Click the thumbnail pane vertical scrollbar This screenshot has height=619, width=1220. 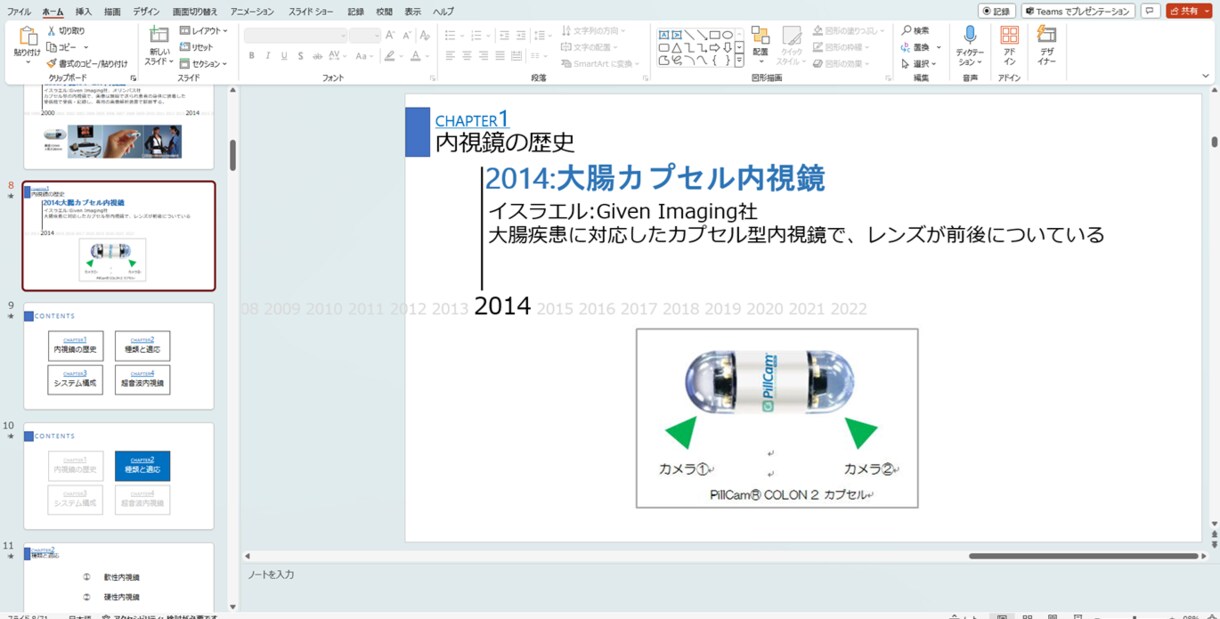(x=233, y=155)
